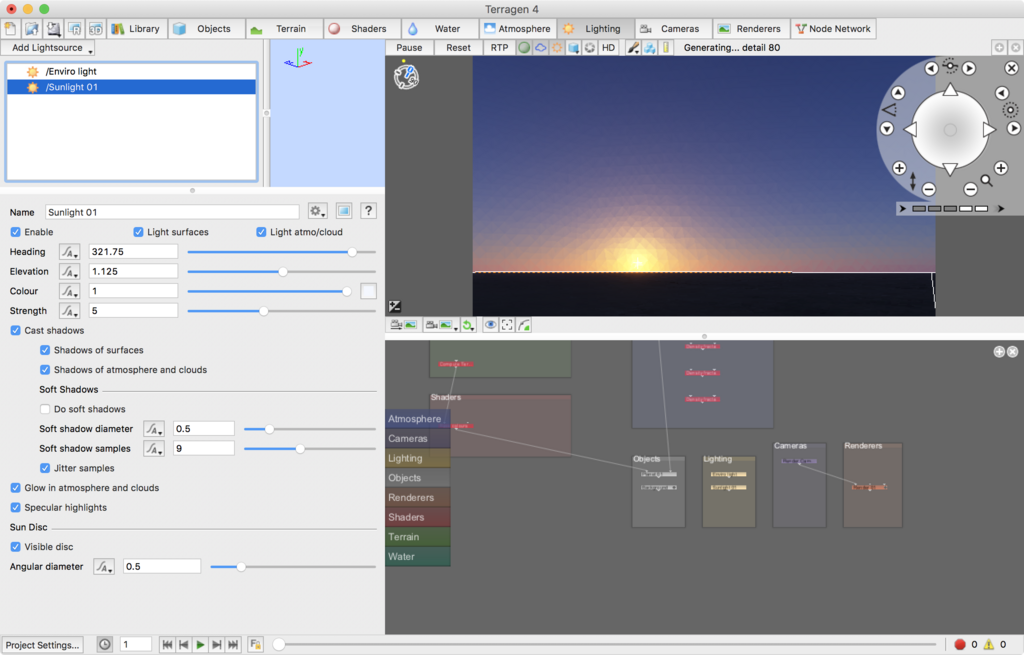
Task: Open the Heading animation dropdown button
Action: (69, 251)
